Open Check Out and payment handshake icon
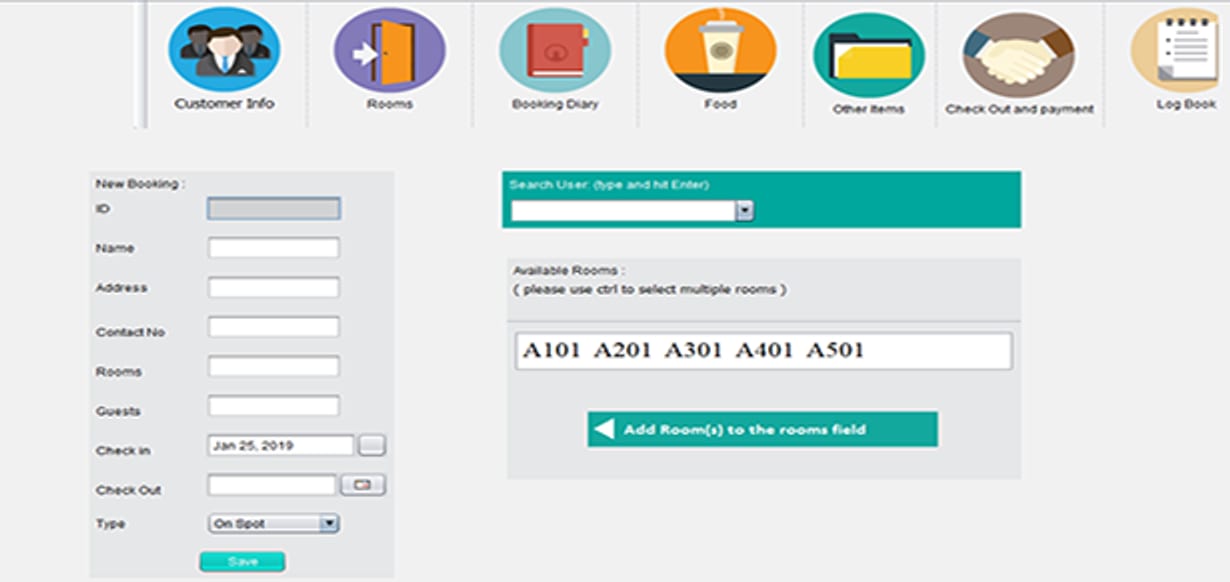 (x=1018, y=55)
